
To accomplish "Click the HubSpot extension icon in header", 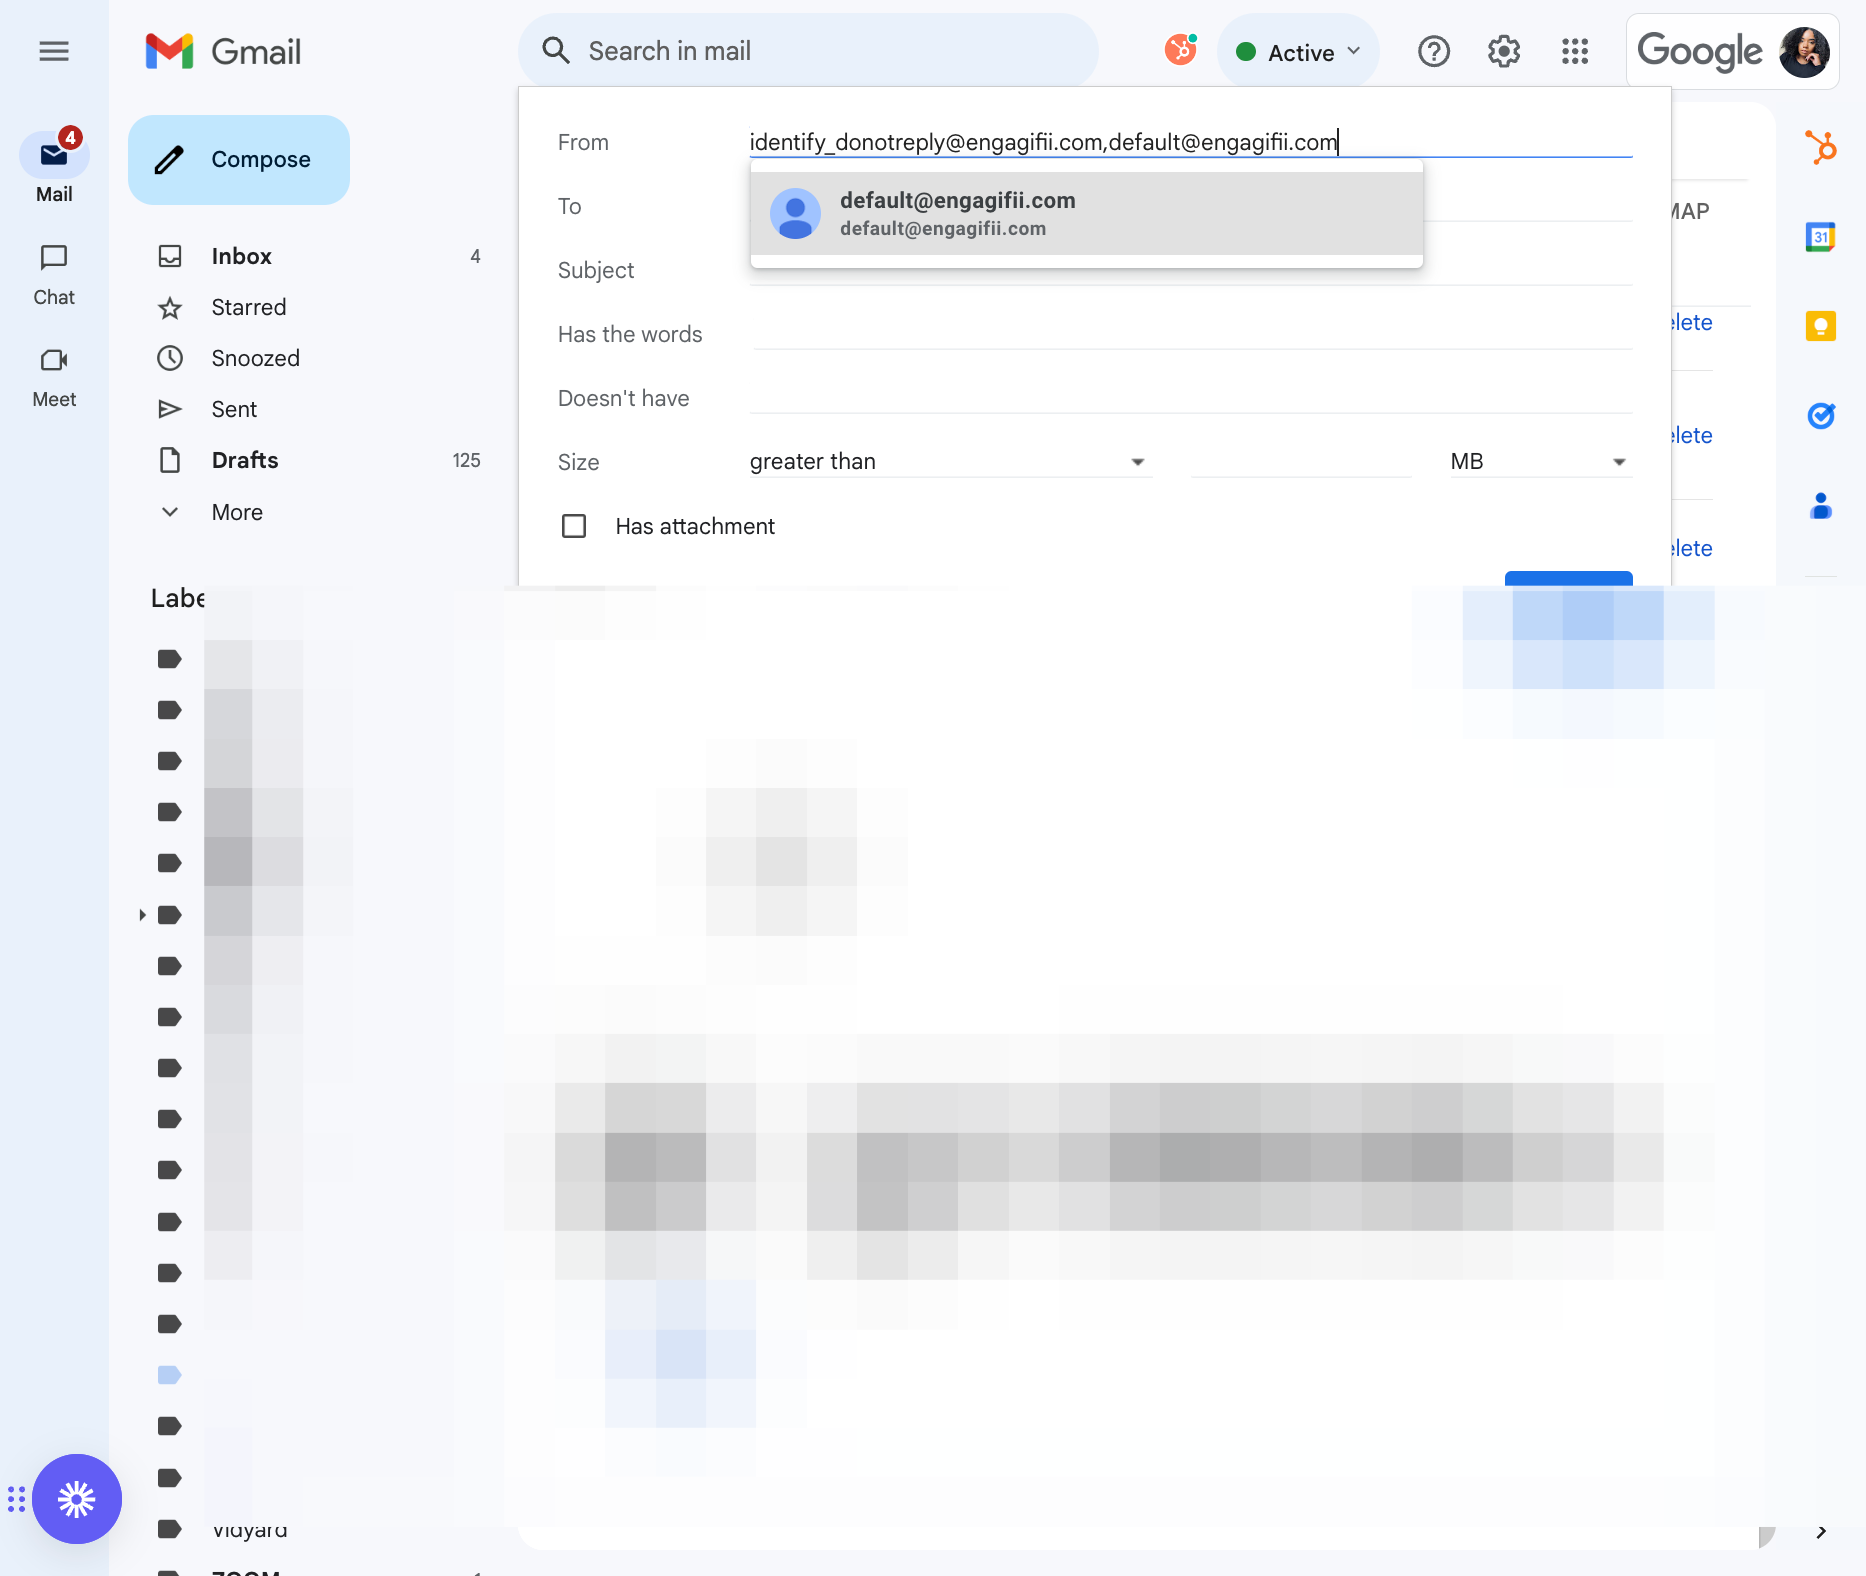I will tap(1181, 49).
